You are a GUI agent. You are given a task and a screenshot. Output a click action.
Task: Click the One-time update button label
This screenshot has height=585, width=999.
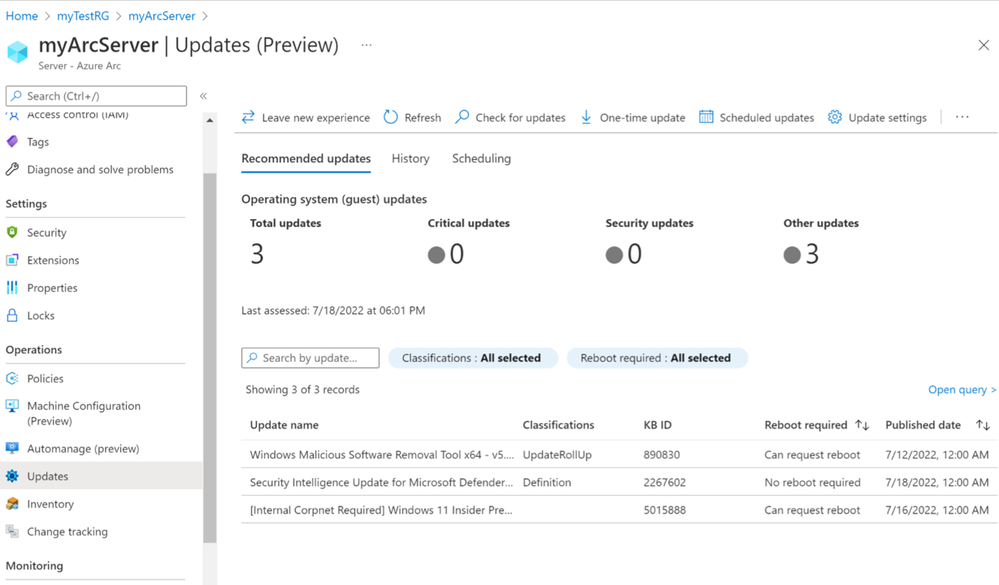pos(642,117)
